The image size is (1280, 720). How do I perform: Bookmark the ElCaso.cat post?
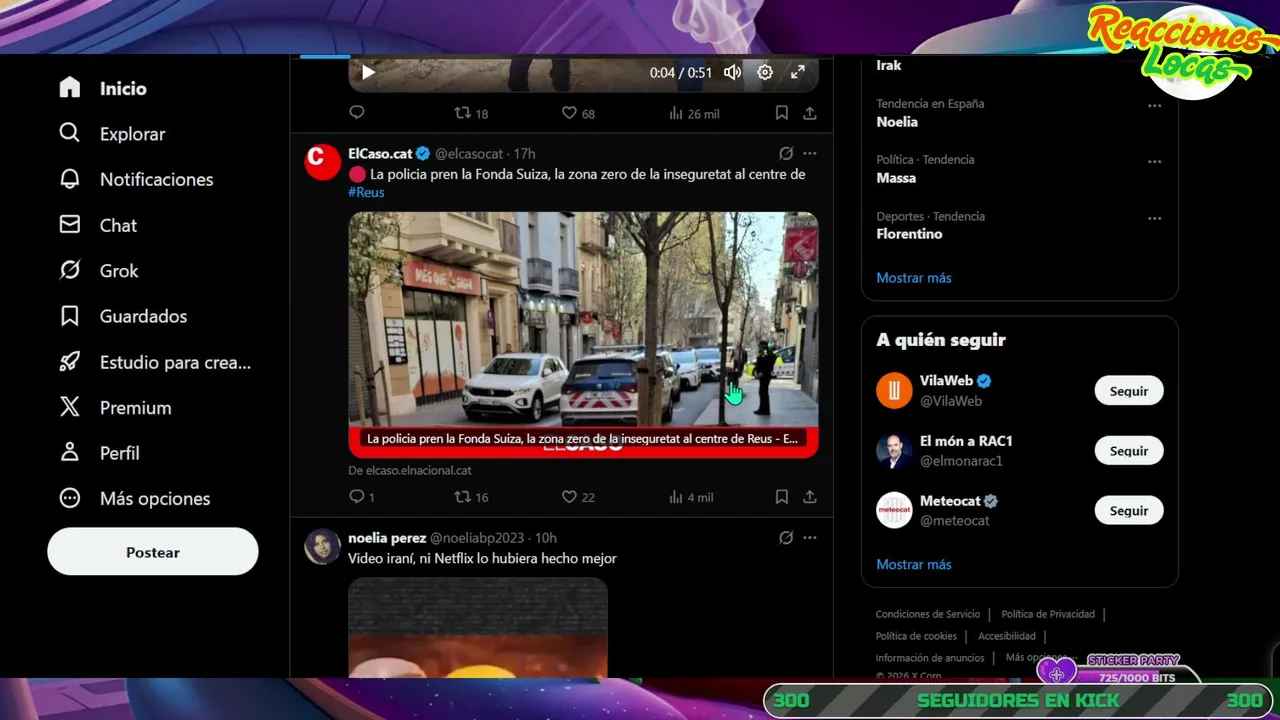tap(782, 496)
